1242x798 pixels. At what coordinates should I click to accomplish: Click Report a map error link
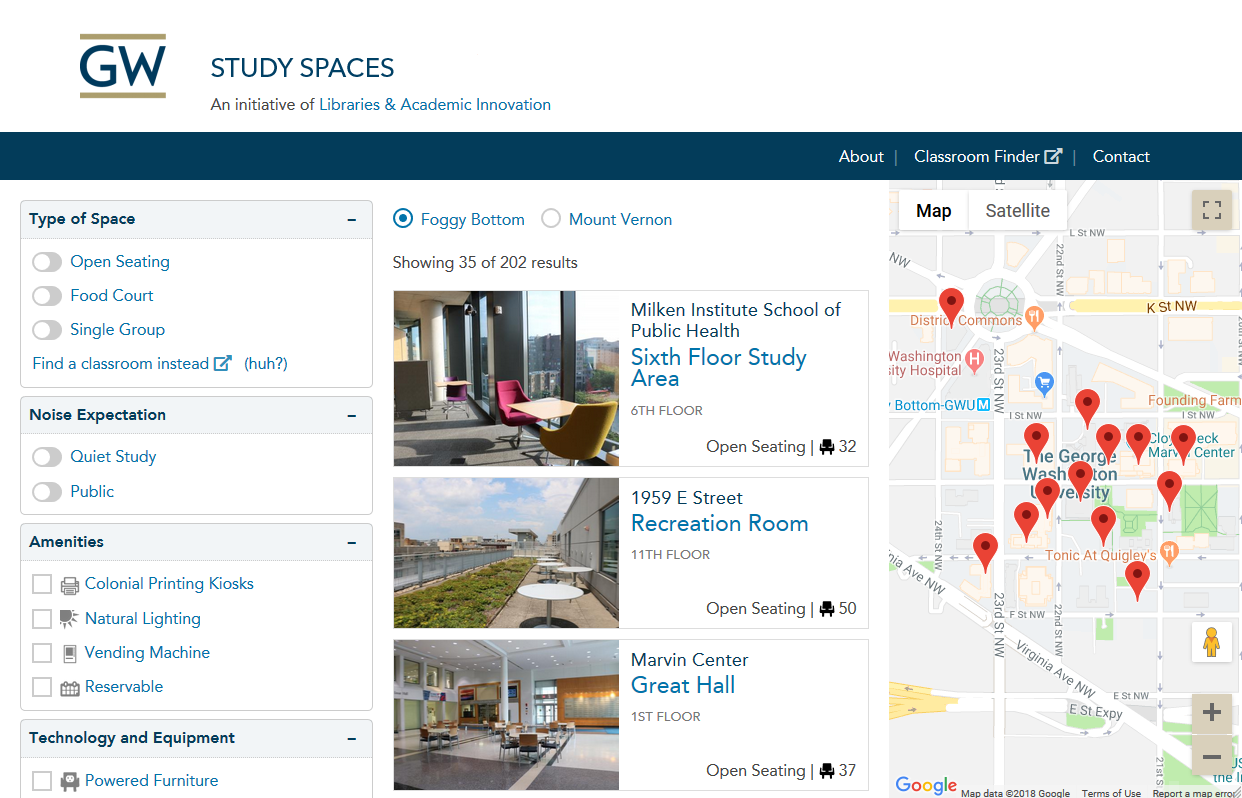(x=1195, y=793)
